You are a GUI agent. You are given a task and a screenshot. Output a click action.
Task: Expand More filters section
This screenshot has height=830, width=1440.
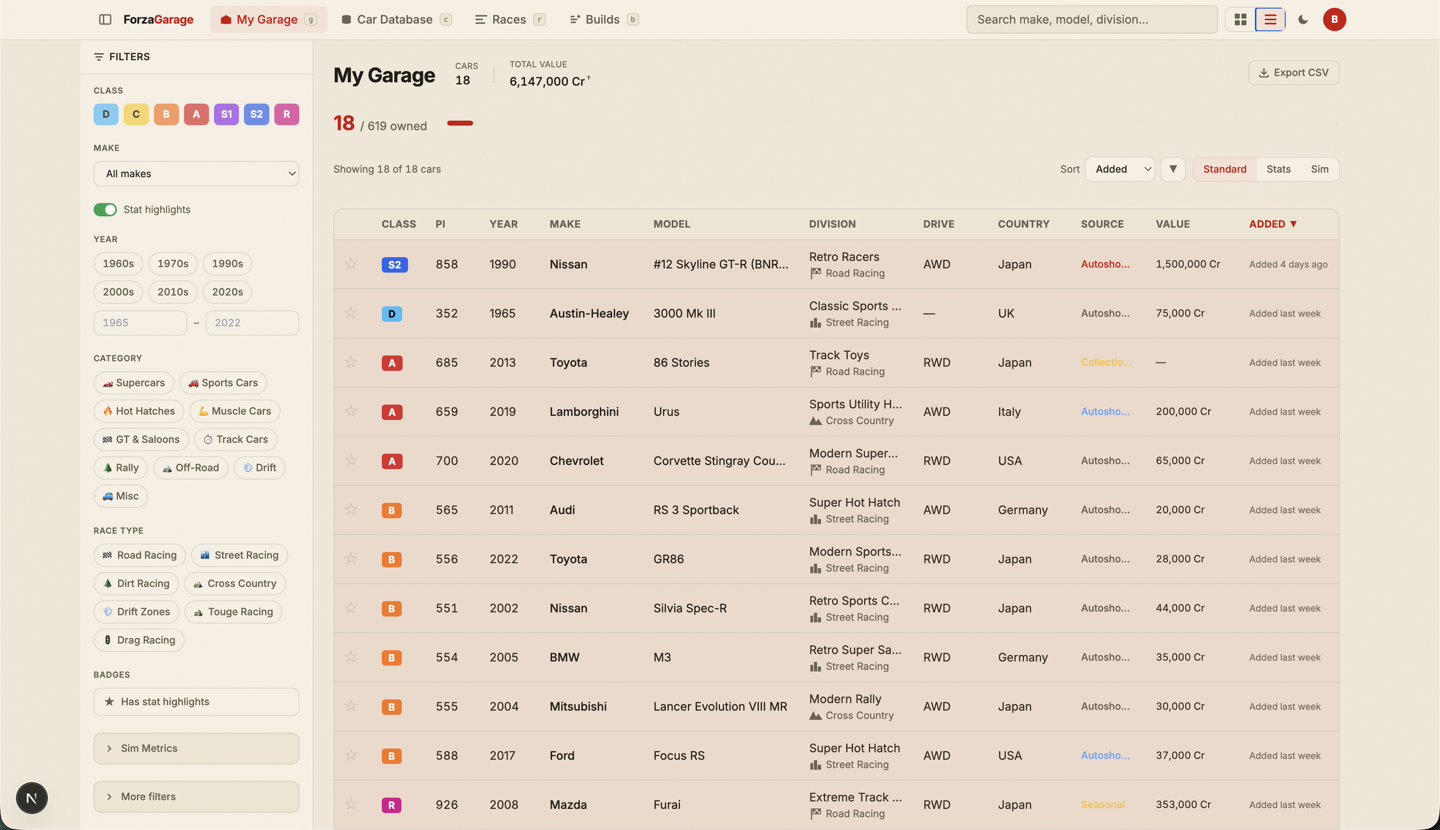[x=196, y=797]
